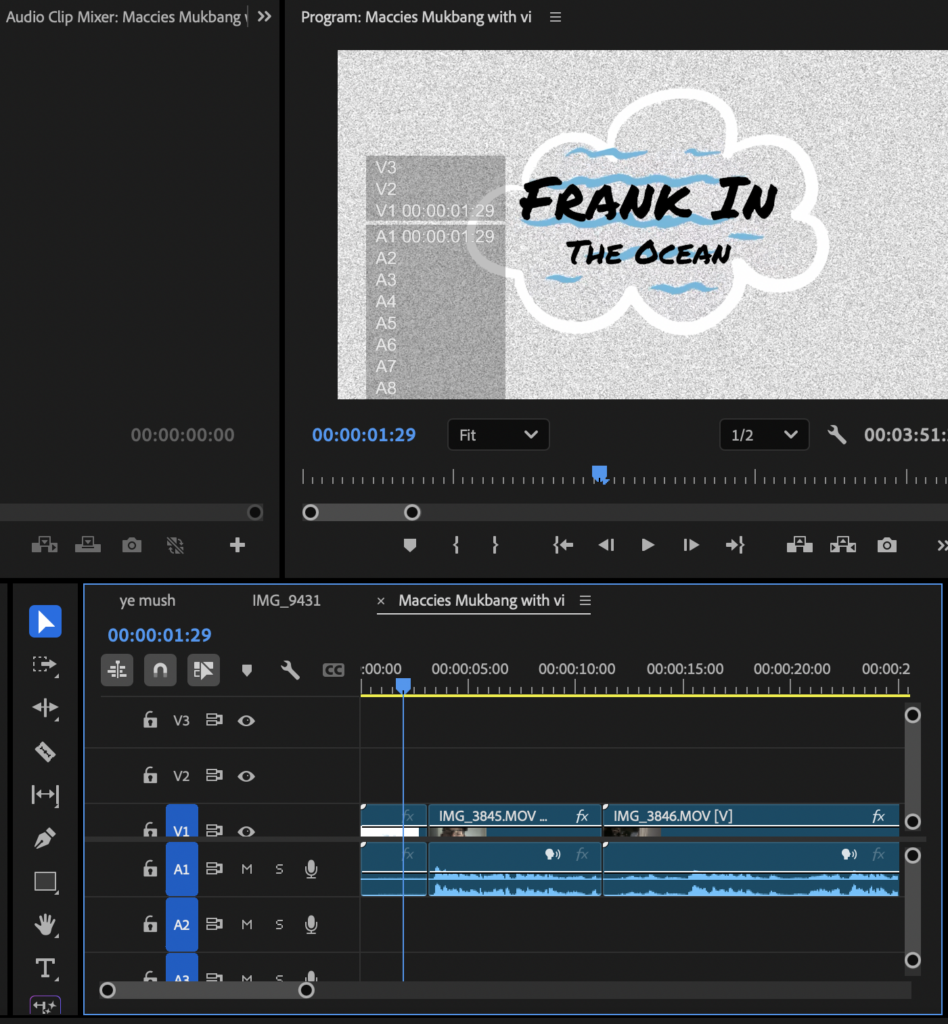
Task: Step back one frame
Action: tap(607, 545)
